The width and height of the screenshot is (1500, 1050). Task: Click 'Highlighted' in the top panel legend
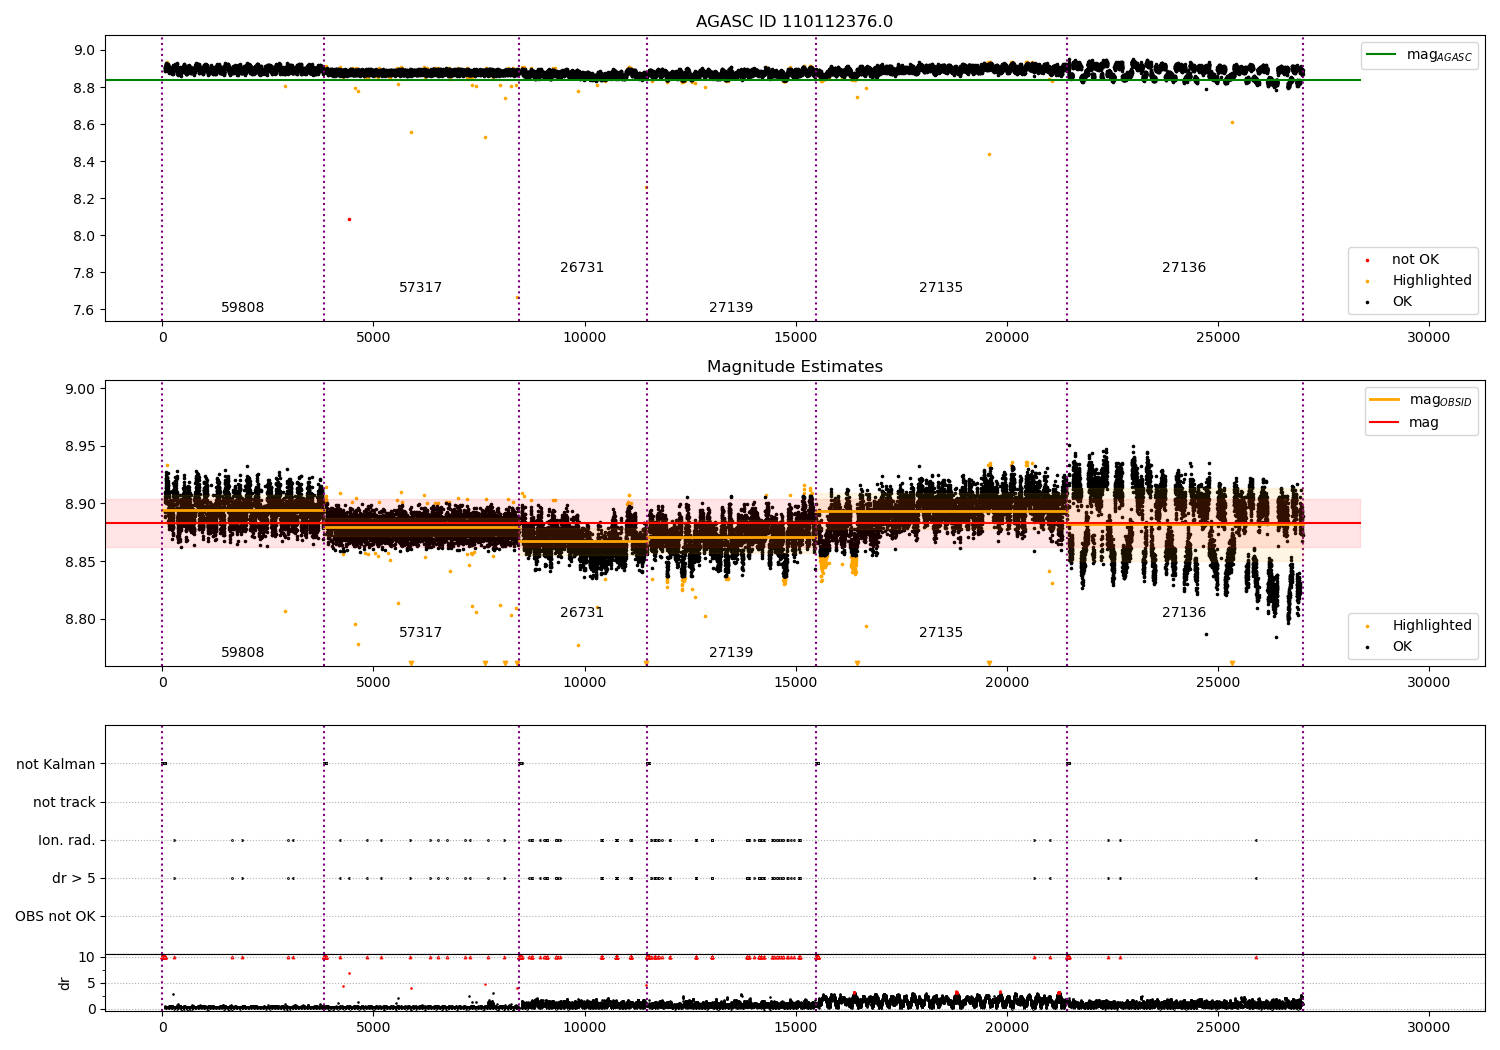click(x=1431, y=281)
